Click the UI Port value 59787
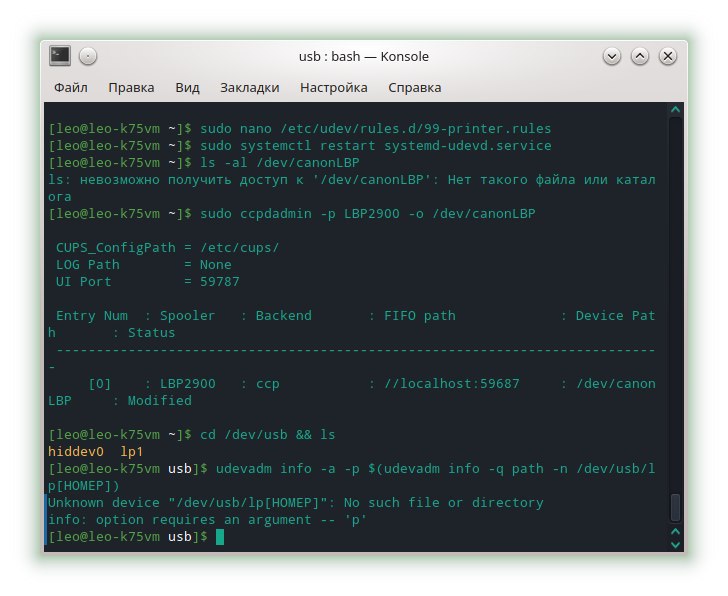Viewport: 728px width, 596px height. point(220,282)
